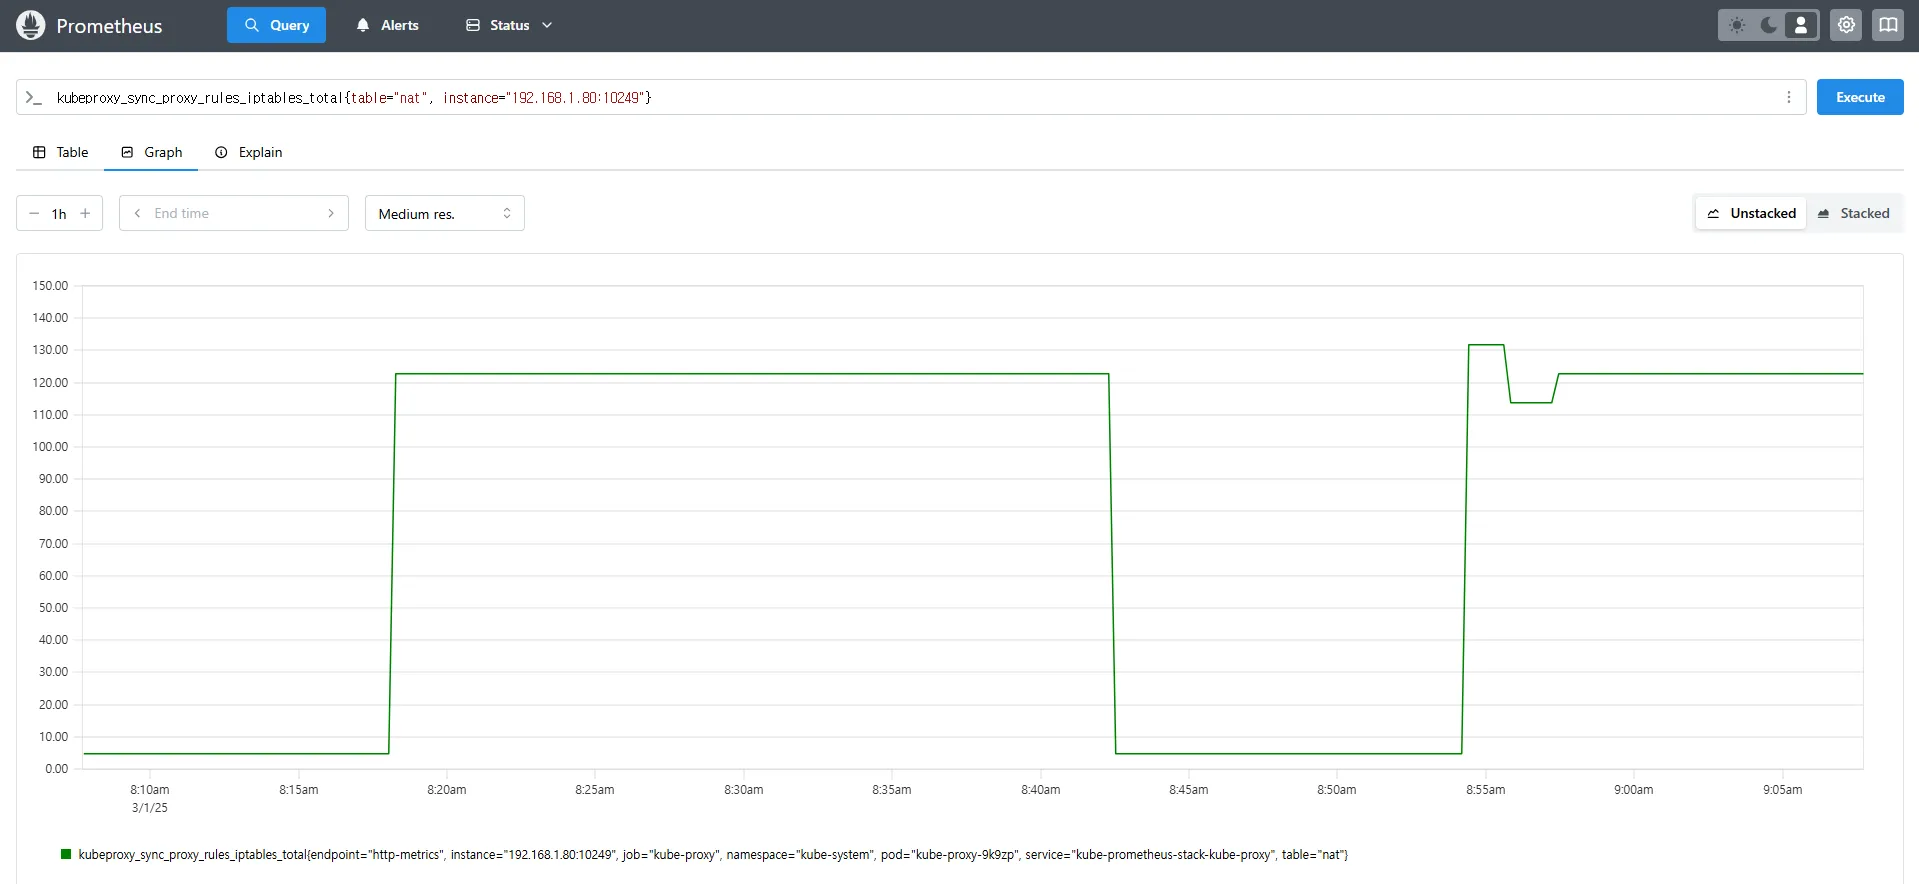Increase time range with plus button

[85, 213]
